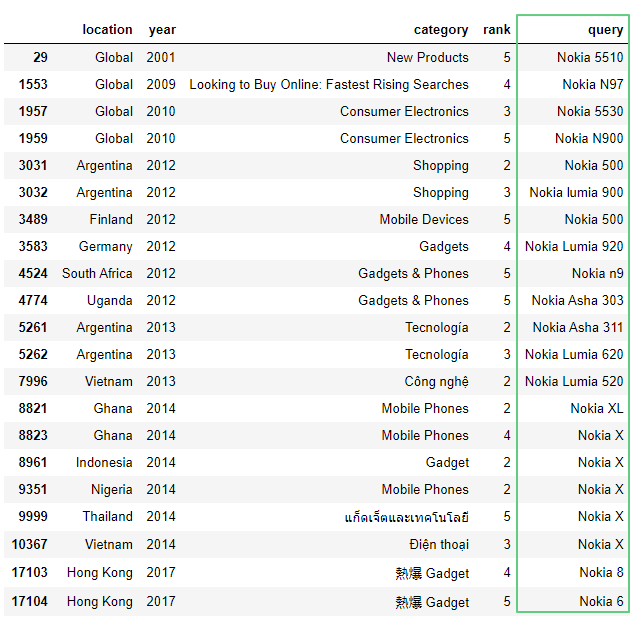Select row index 1553

[x=33, y=84]
